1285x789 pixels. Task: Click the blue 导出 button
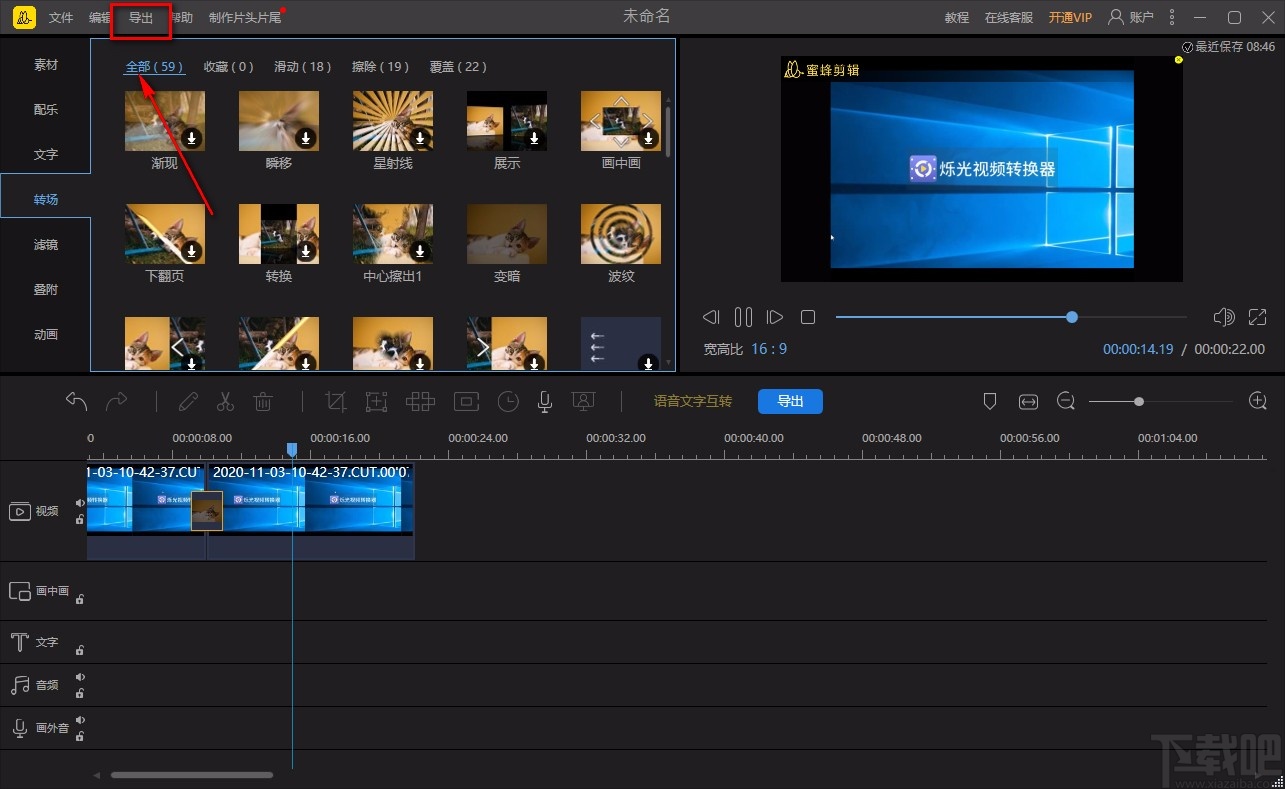pyautogui.click(x=790, y=401)
